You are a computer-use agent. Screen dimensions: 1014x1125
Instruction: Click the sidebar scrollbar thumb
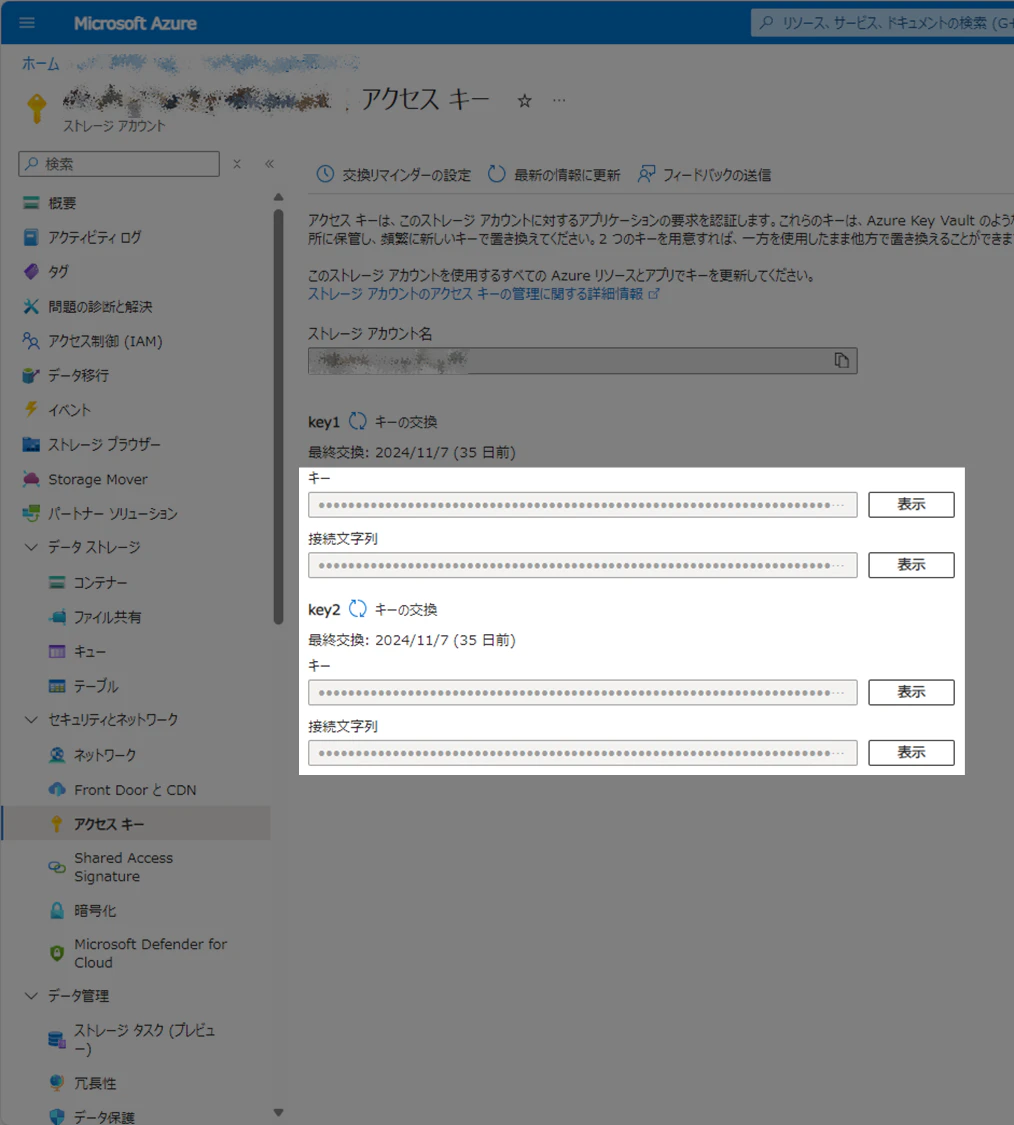[x=278, y=417]
